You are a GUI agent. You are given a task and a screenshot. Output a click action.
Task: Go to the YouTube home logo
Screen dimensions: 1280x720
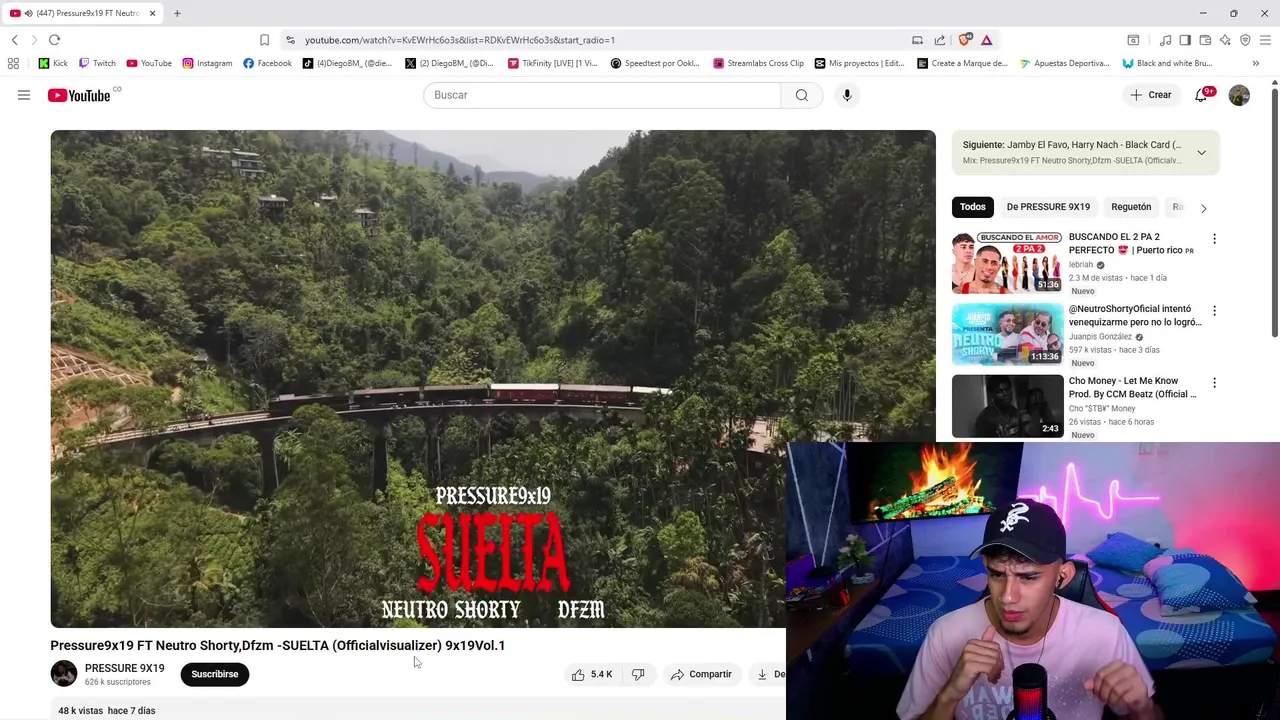coord(79,95)
